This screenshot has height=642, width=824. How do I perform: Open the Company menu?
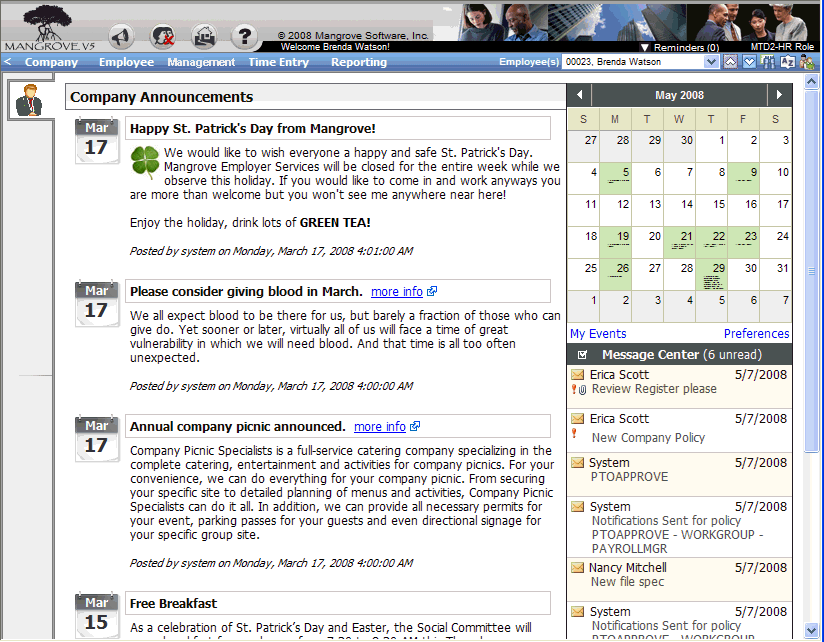[x=51, y=62]
